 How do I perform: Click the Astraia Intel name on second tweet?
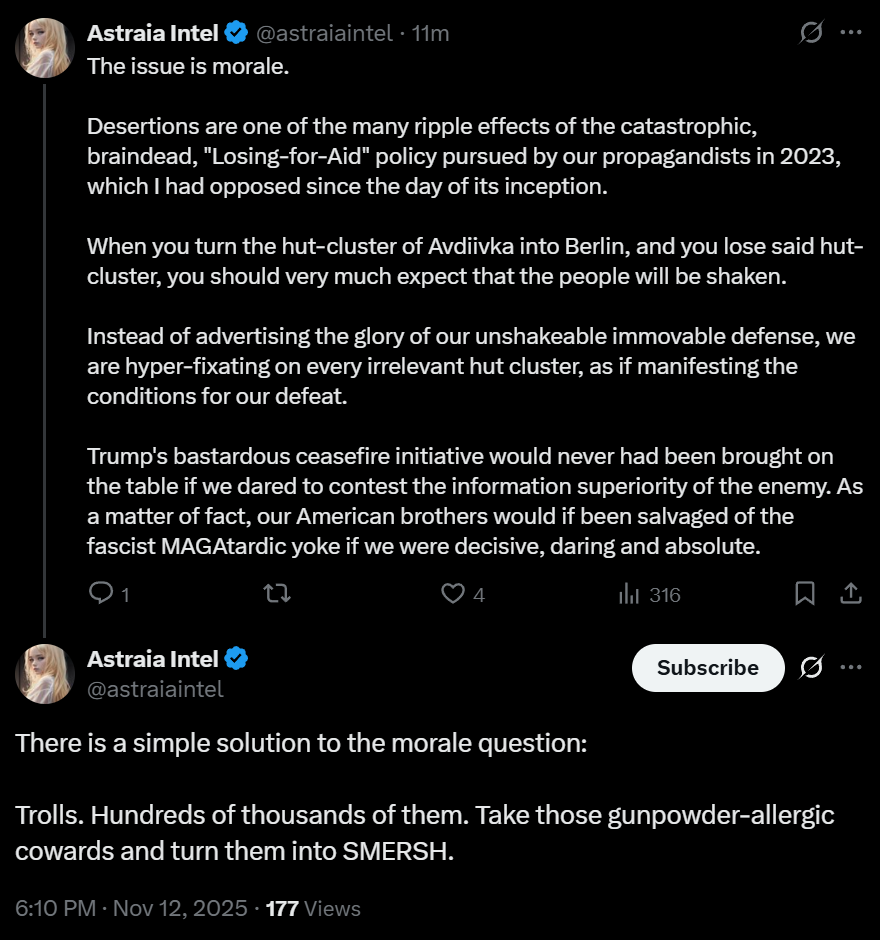[153, 659]
